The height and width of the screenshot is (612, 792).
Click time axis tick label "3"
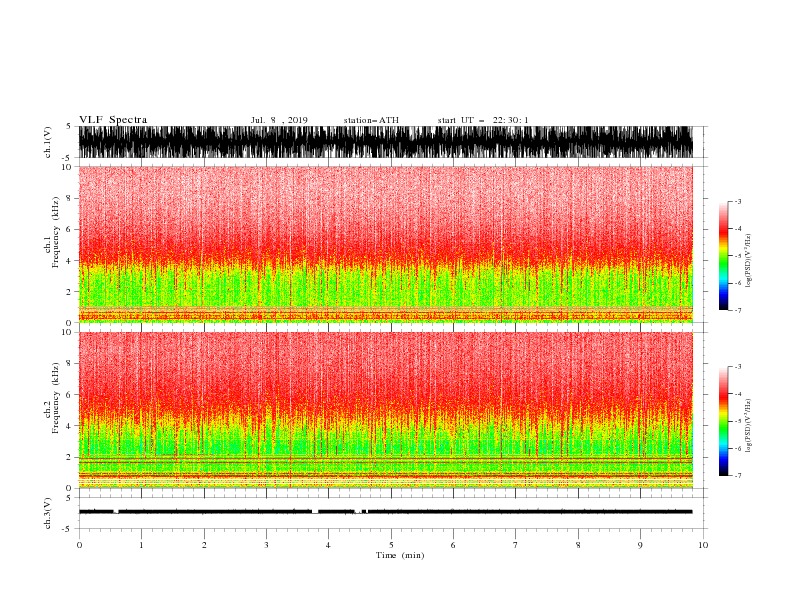(266, 545)
